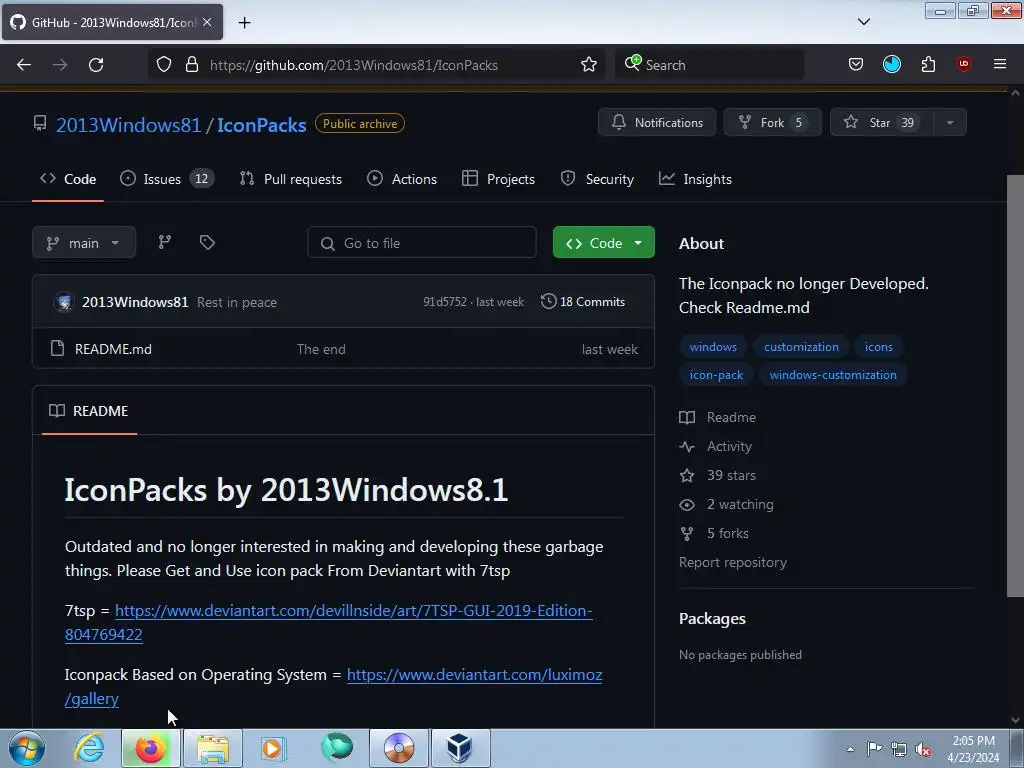
Task: Open the Actions tab
Action: click(x=402, y=179)
